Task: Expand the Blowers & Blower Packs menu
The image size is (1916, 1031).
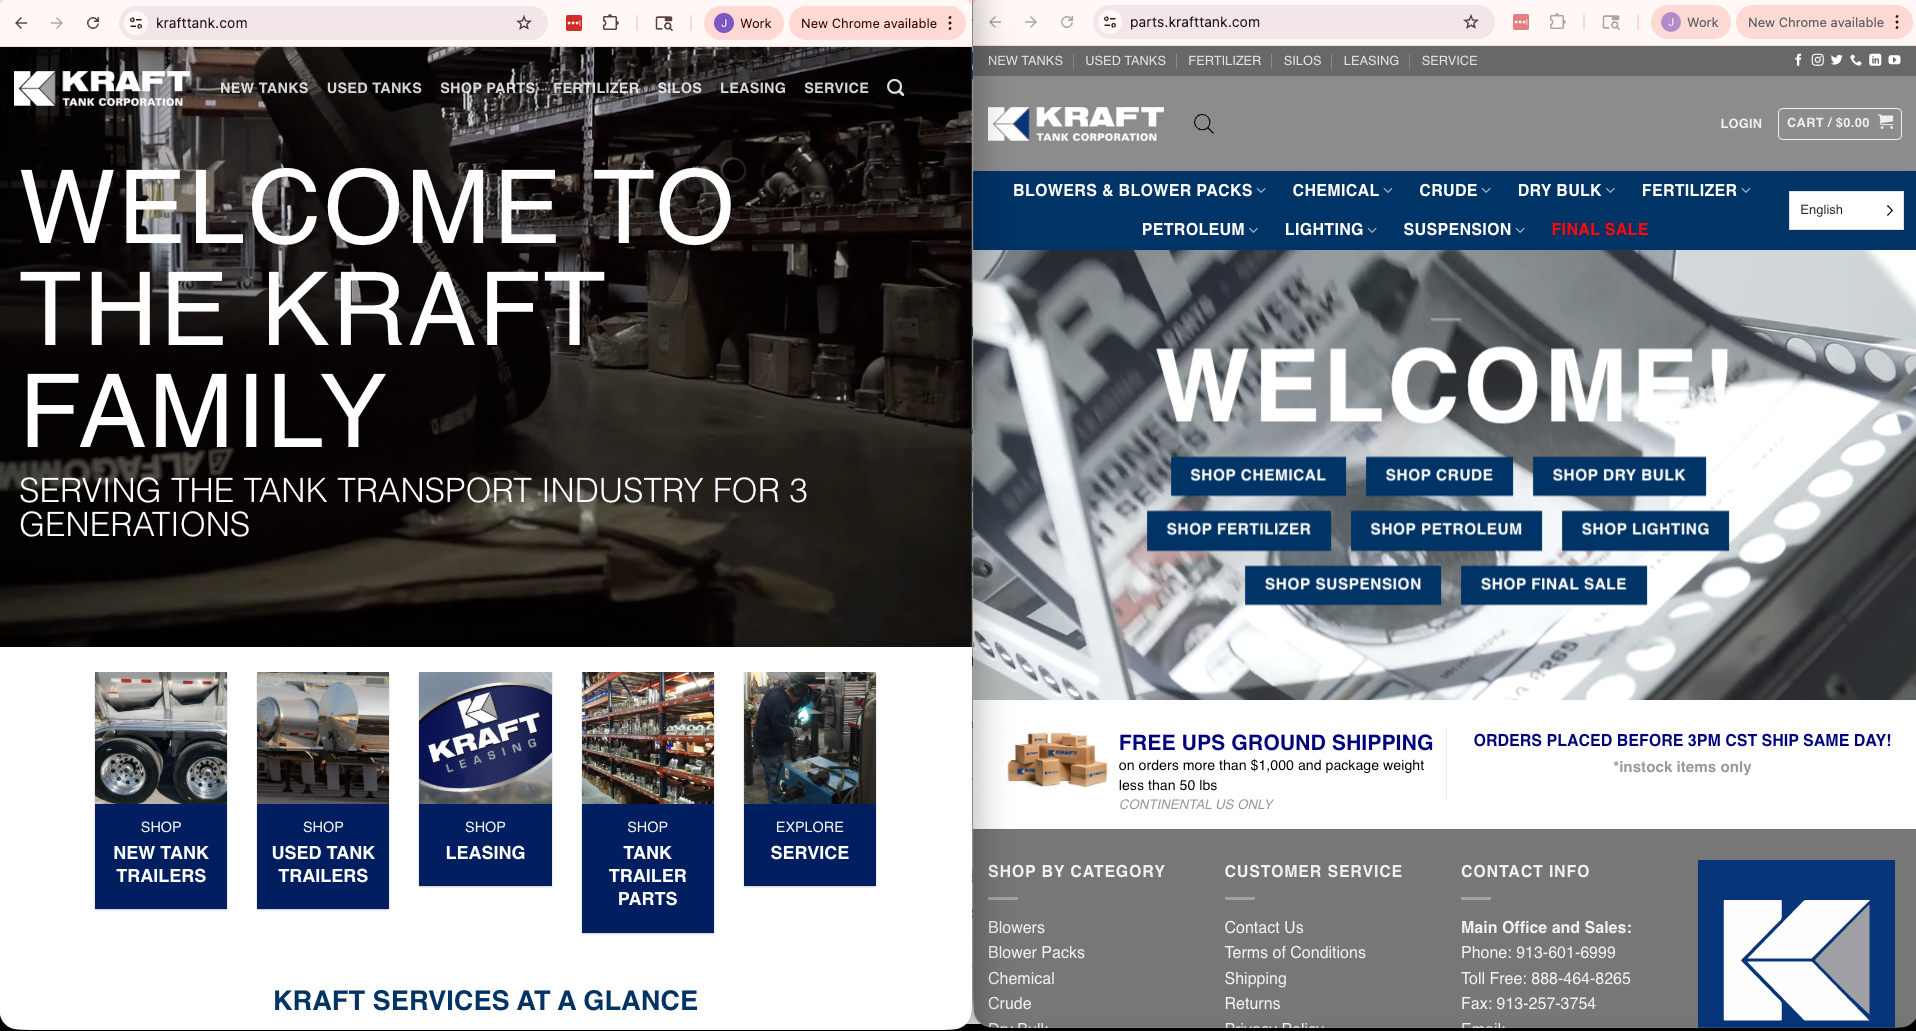Action: [1139, 190]
